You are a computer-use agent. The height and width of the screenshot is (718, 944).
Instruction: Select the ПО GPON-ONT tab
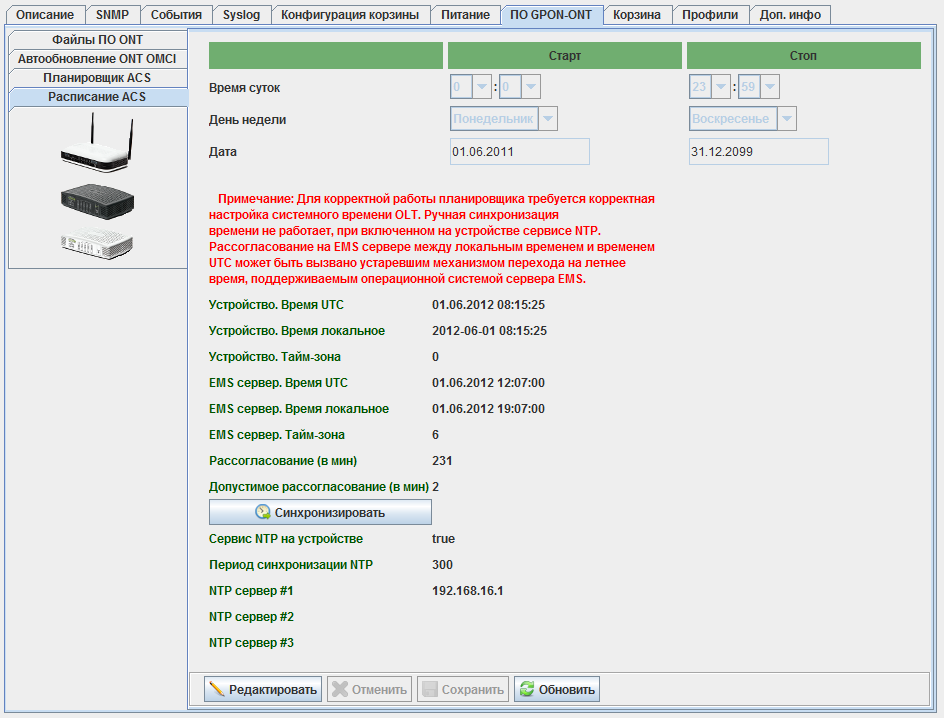(x=551, y=14)
